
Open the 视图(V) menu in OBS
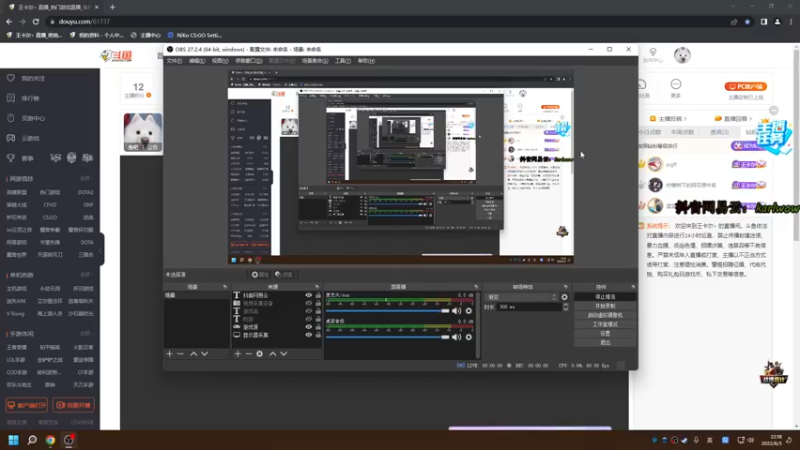[220, 61]
